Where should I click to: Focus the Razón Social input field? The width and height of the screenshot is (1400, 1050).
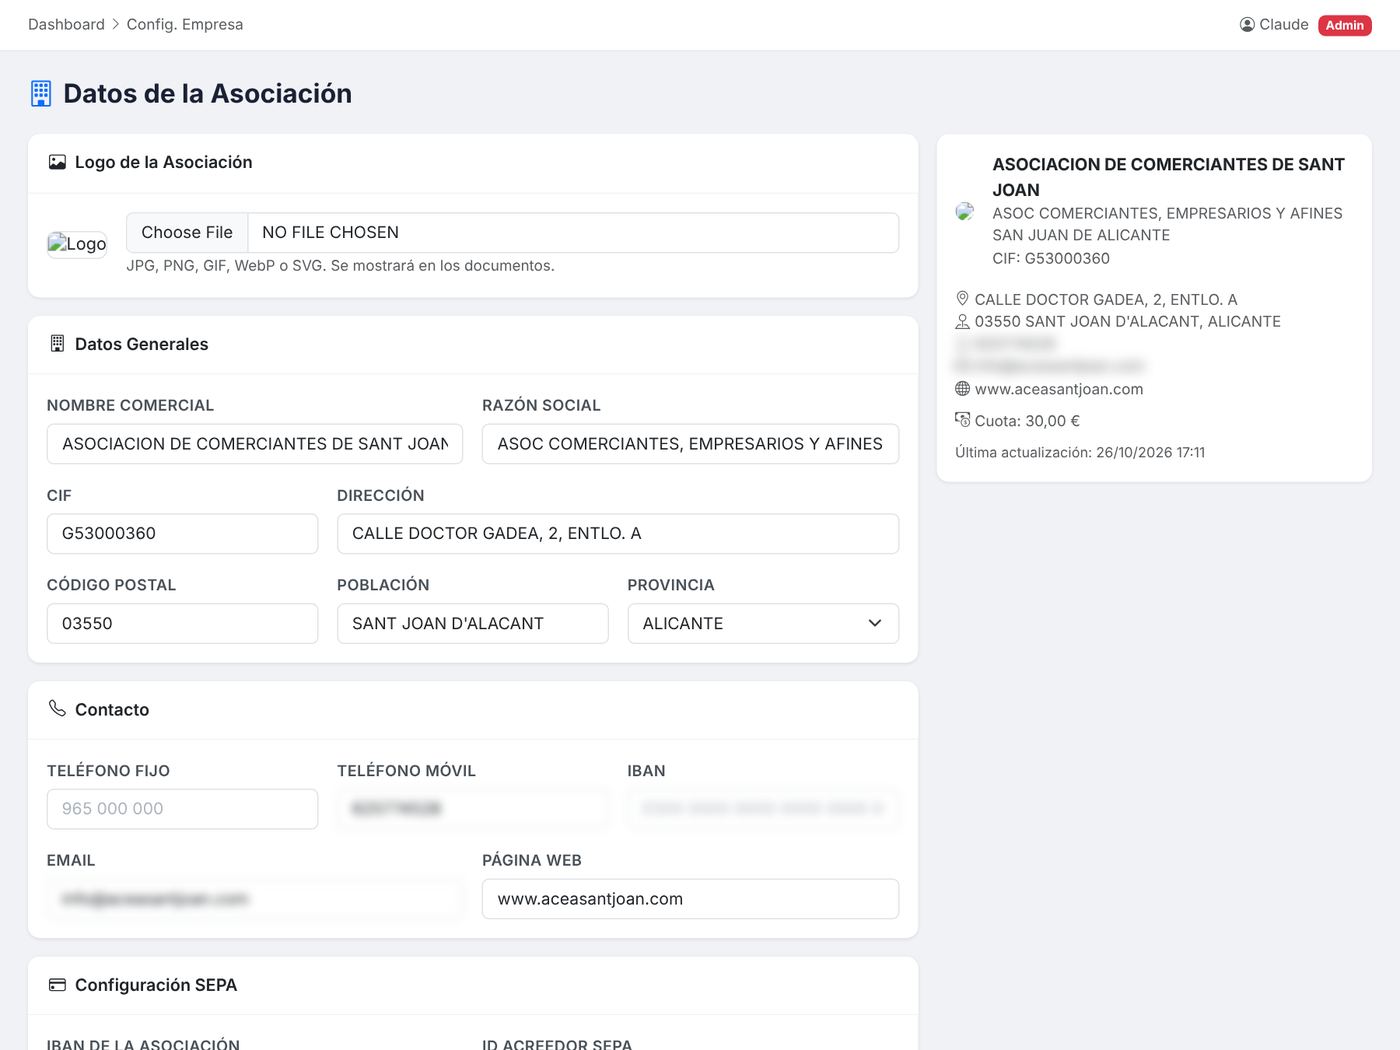pyautogui.click(x=690, y=444)
